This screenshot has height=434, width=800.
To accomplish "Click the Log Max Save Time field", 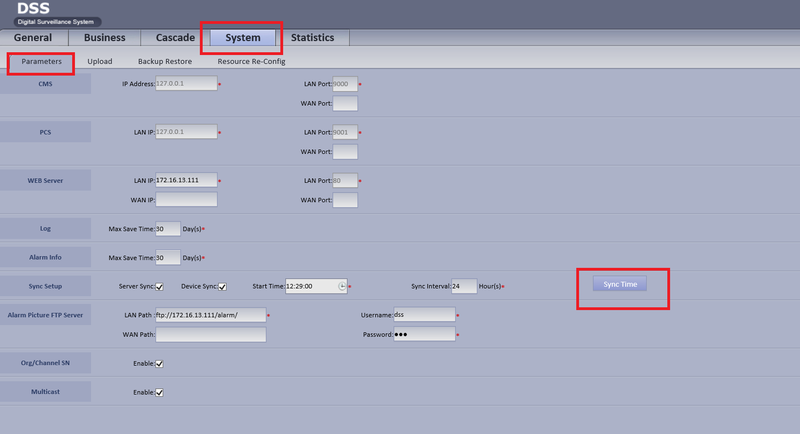I will (168, 229).
